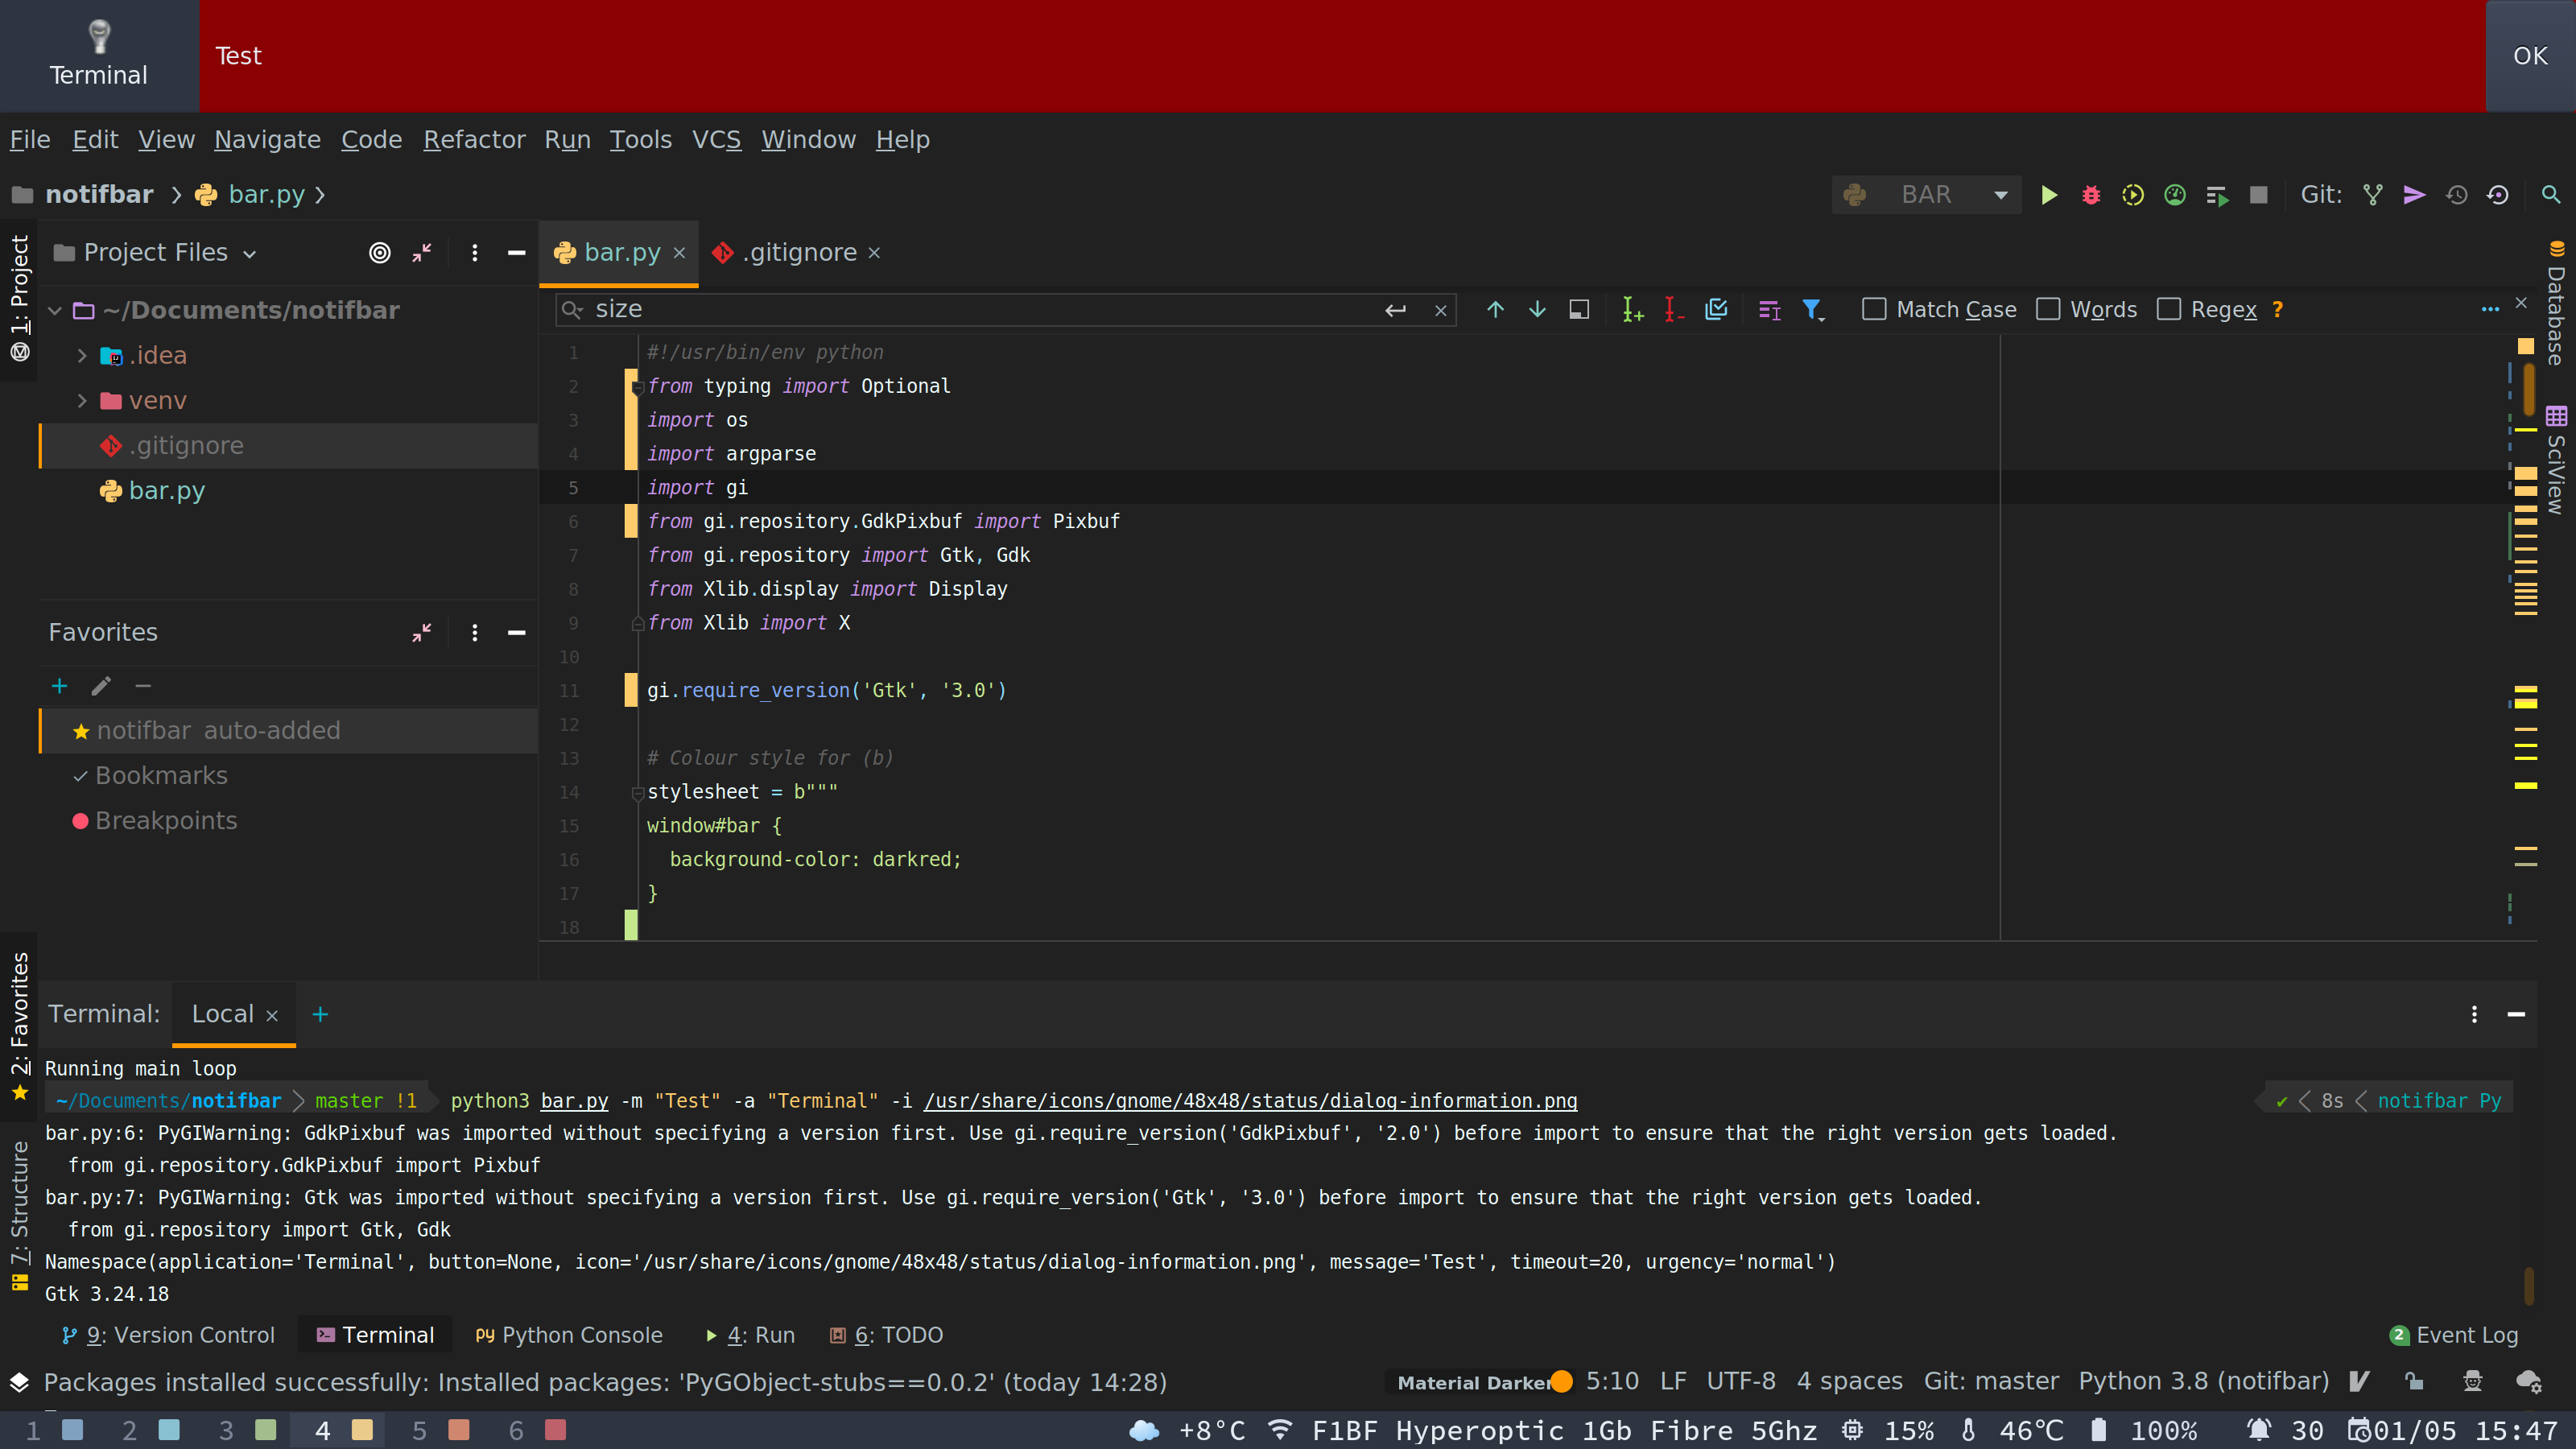
Task: Start debugging with the red bug icon
Action: pyautogui.click(x=2091, y=195)
